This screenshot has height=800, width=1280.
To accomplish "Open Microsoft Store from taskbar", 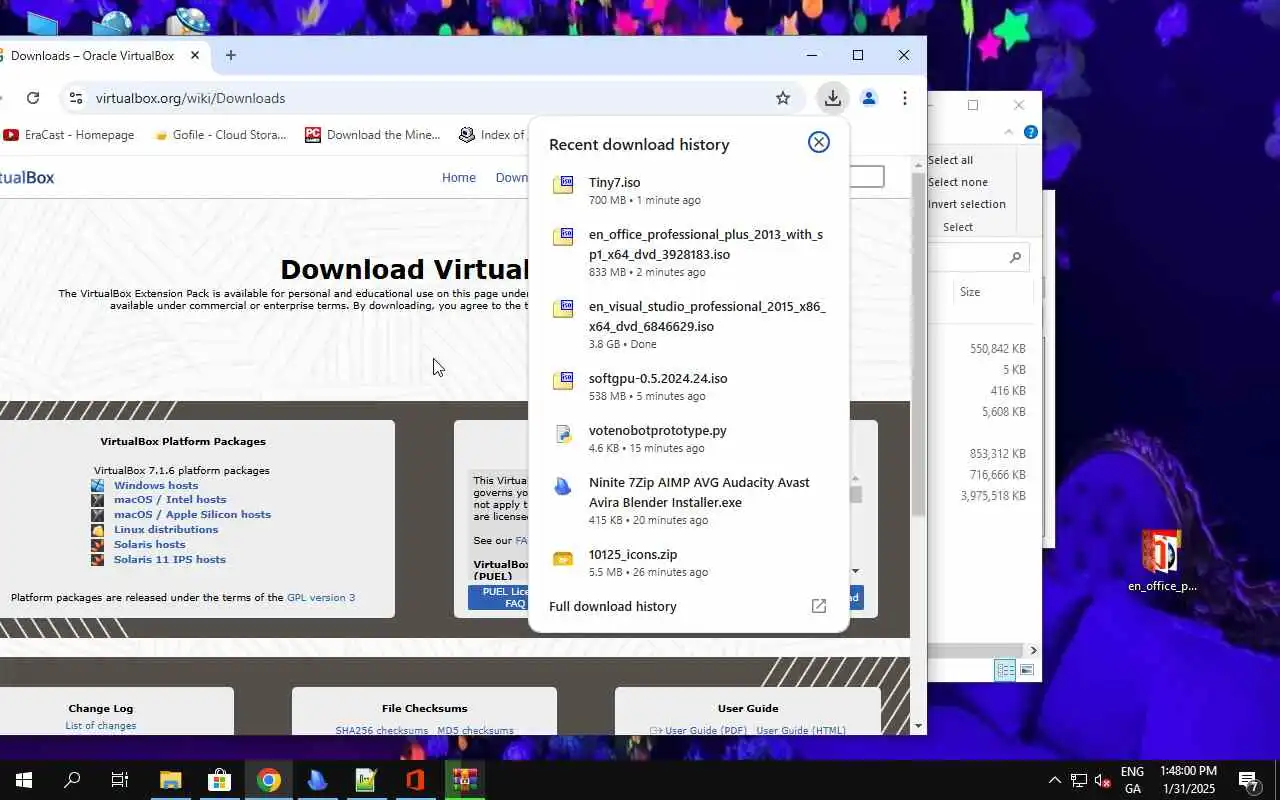I will [x=219, y=780].
